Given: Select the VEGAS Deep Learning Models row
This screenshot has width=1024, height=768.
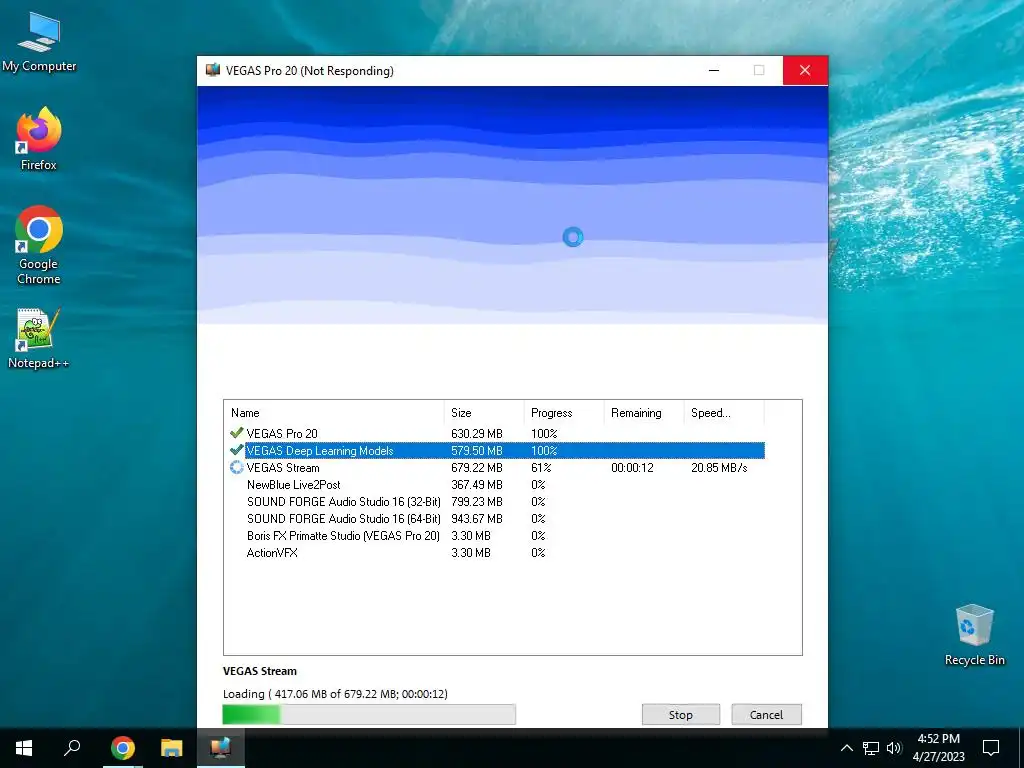Looking at the screenshot, I should click(496, 450).
